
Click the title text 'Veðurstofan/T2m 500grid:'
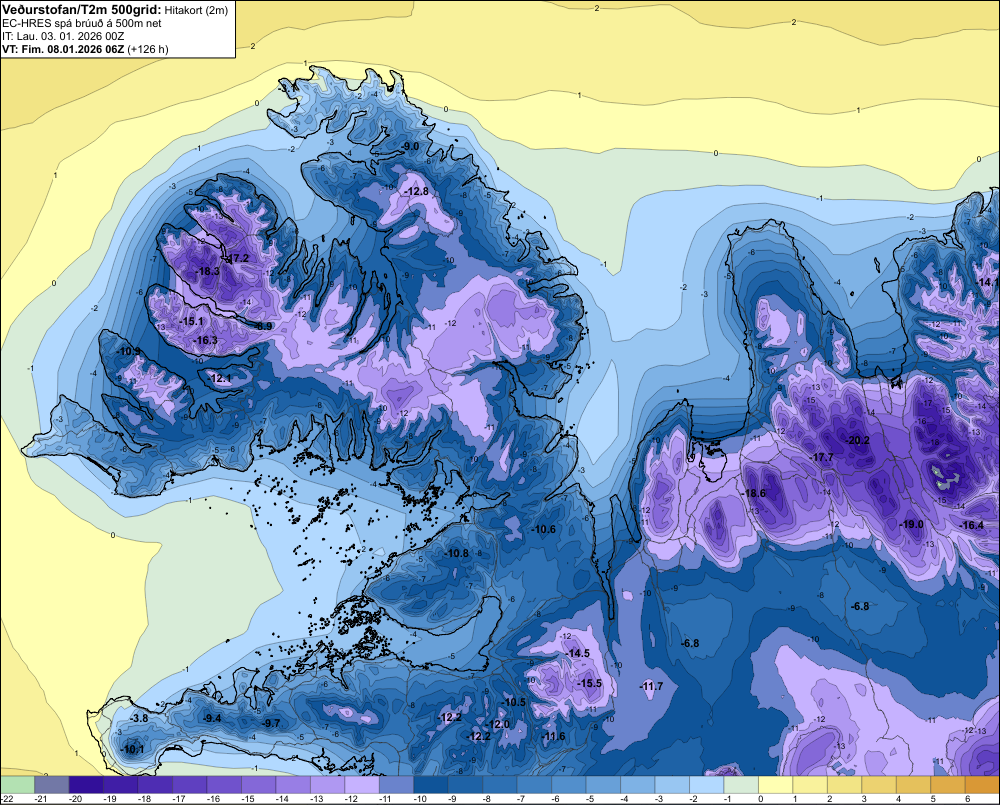coord(82,9)
